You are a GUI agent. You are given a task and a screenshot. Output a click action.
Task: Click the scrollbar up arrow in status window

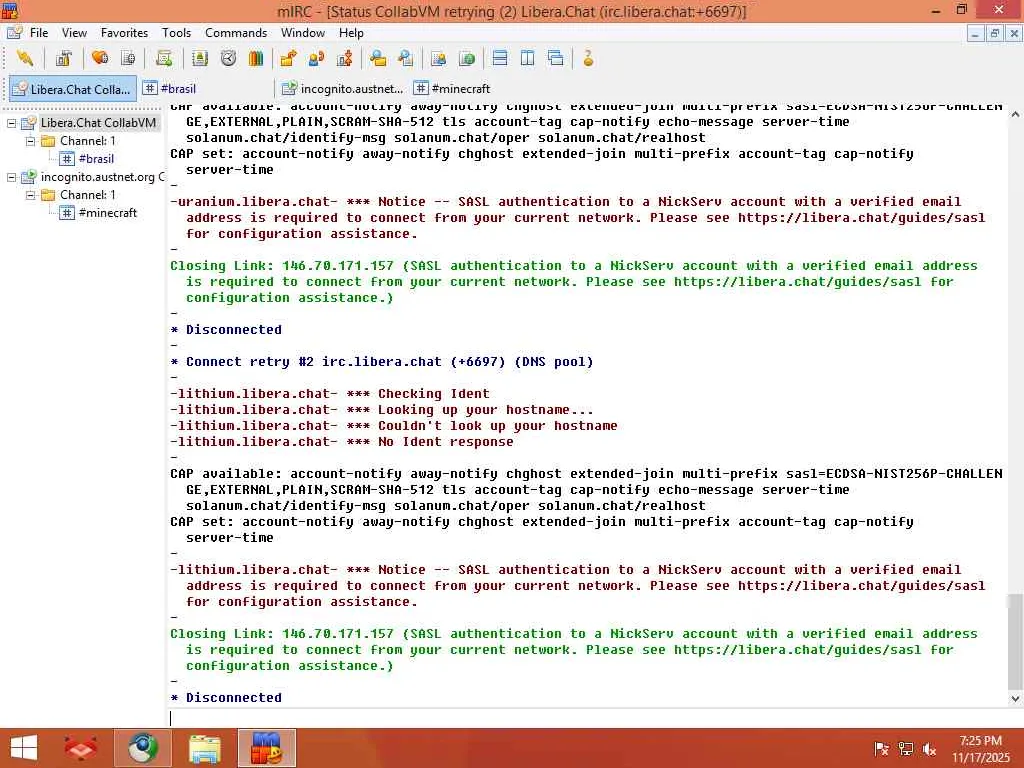click(x=1015, y=114)
